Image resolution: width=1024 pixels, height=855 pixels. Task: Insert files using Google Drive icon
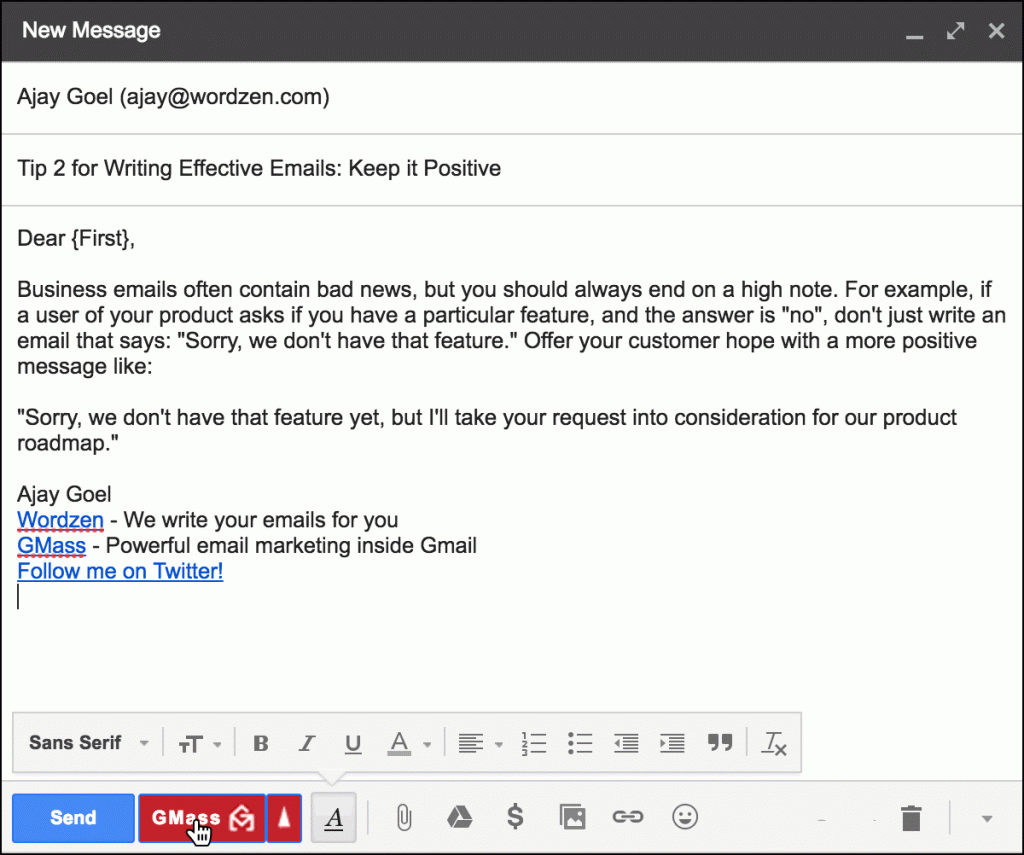(459, 818)
